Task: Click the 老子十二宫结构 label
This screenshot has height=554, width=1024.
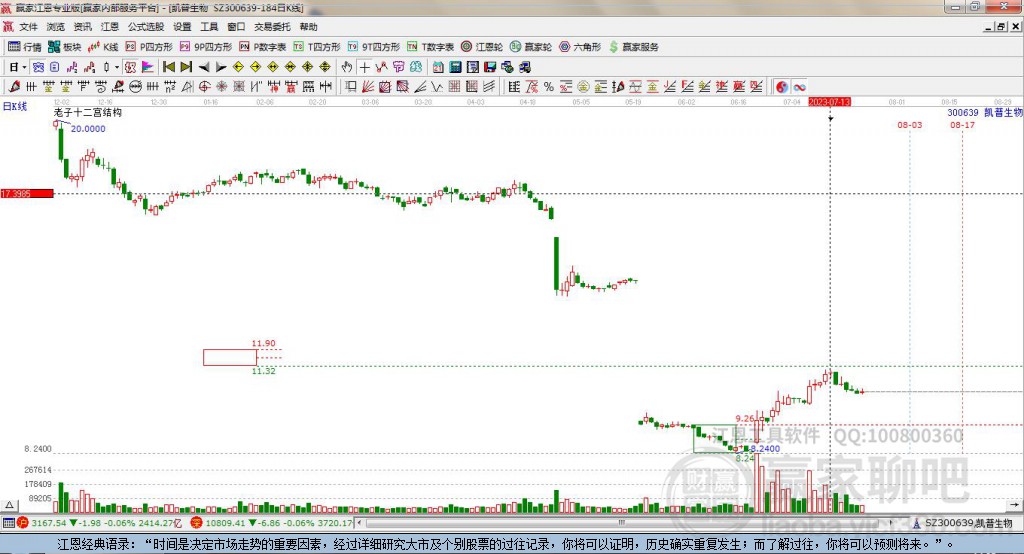Action: [88, 112]
